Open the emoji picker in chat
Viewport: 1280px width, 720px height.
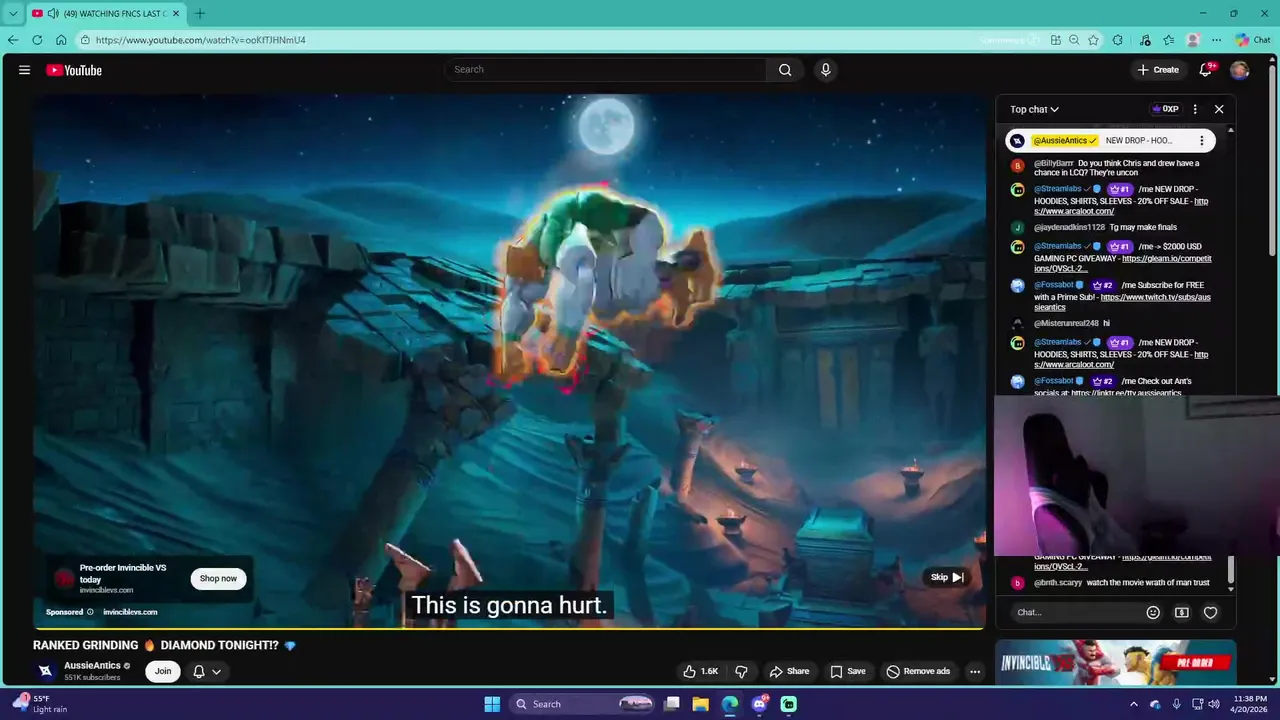point(1153,612)
